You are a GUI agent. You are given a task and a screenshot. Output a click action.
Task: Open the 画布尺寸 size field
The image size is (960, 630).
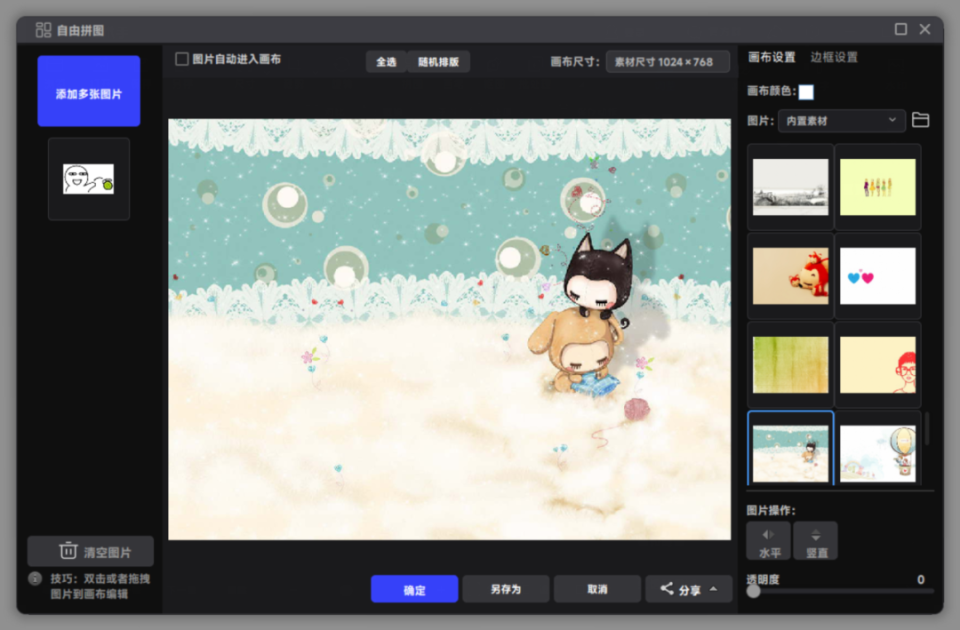tap(667, 62)
